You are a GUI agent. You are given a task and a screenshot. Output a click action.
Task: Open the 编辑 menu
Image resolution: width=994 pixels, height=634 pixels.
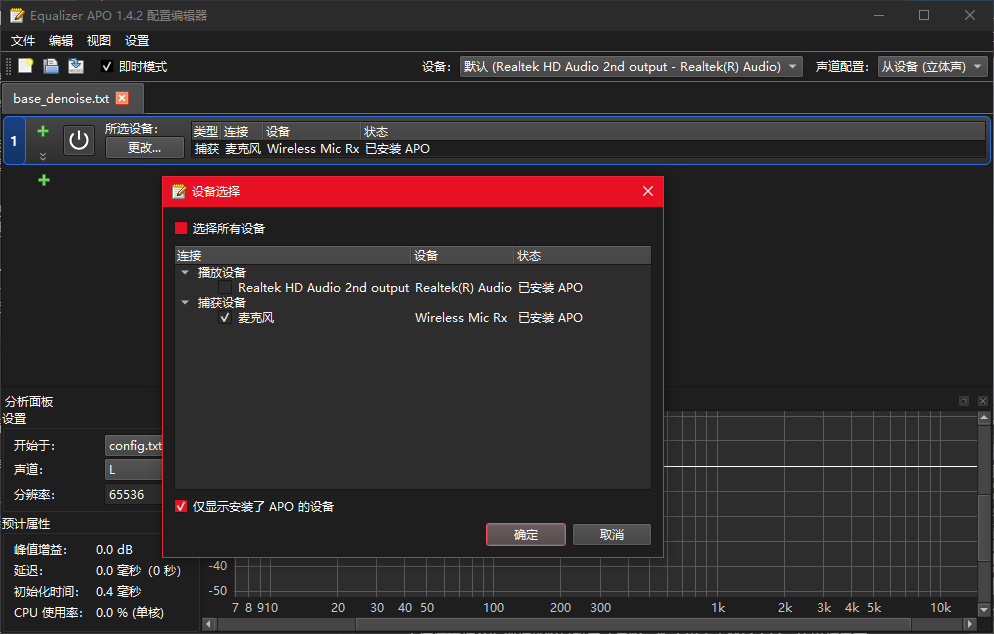tap(61, 41)
